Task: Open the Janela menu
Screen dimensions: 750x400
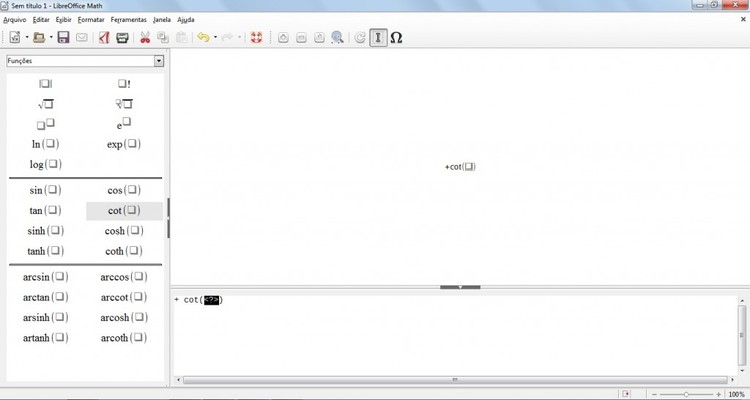Action: (162, 20)
